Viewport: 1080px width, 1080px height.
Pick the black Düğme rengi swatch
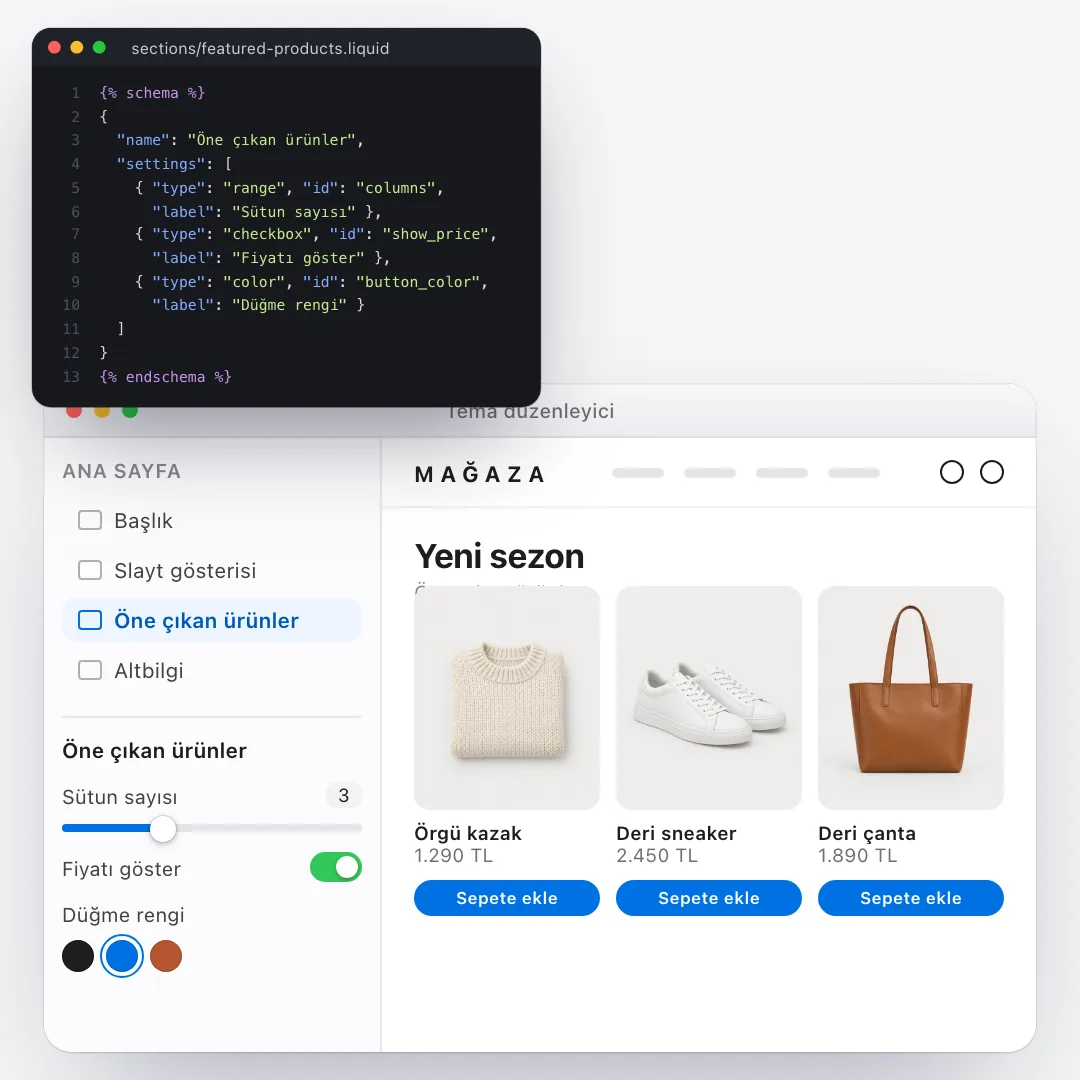[x=78, y=956]
